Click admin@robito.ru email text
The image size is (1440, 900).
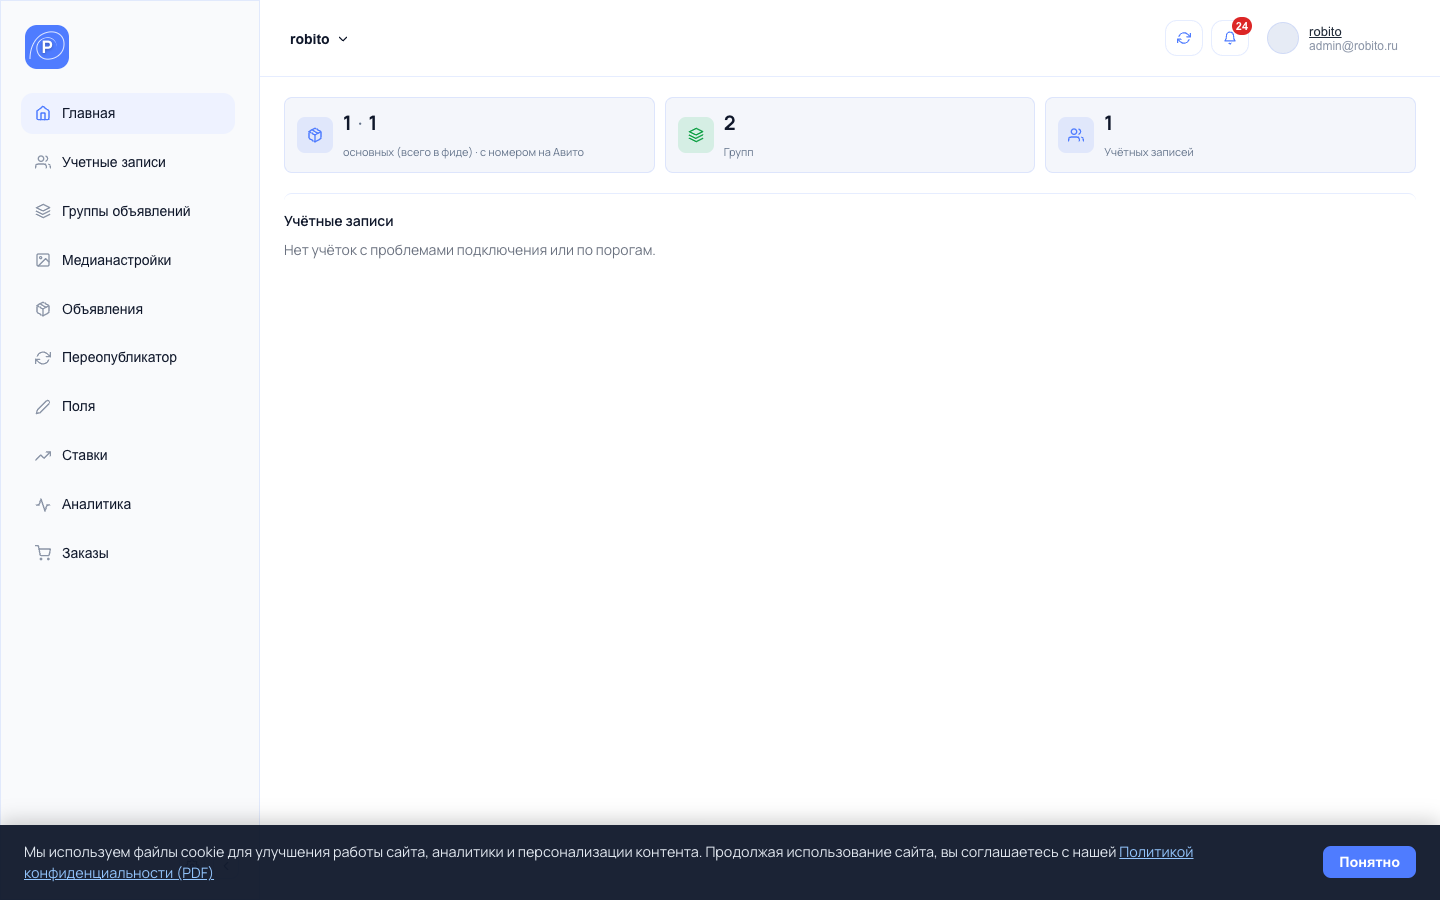tap(1353, 46)
